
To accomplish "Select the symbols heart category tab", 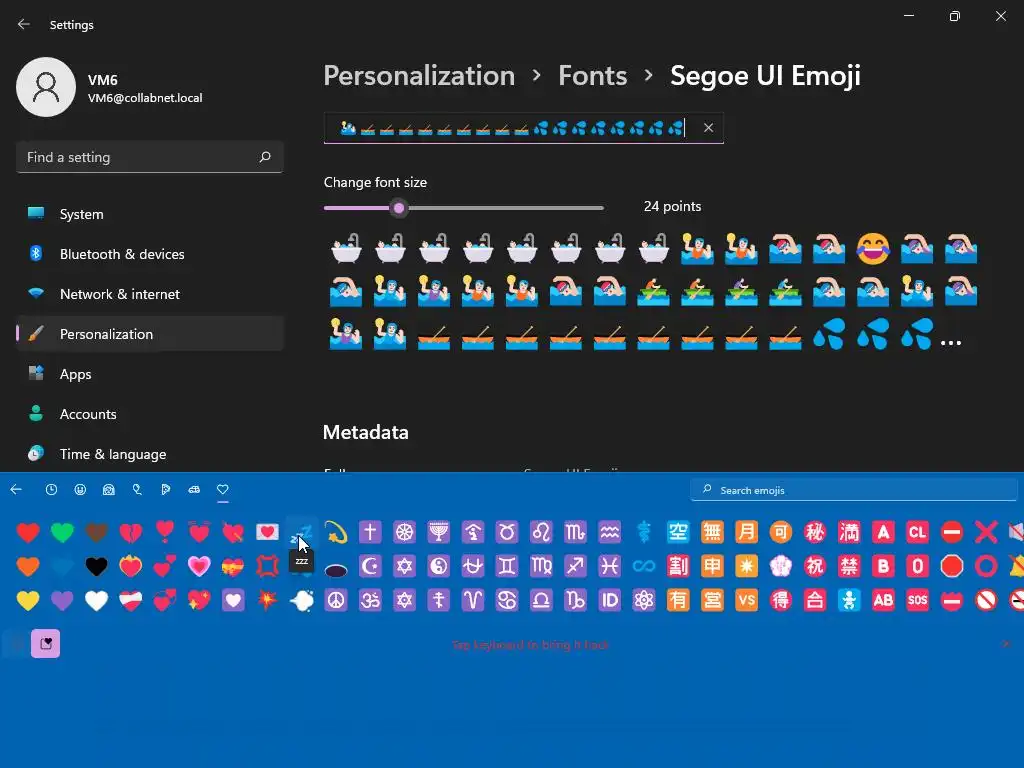I will (x=223, y=490).
